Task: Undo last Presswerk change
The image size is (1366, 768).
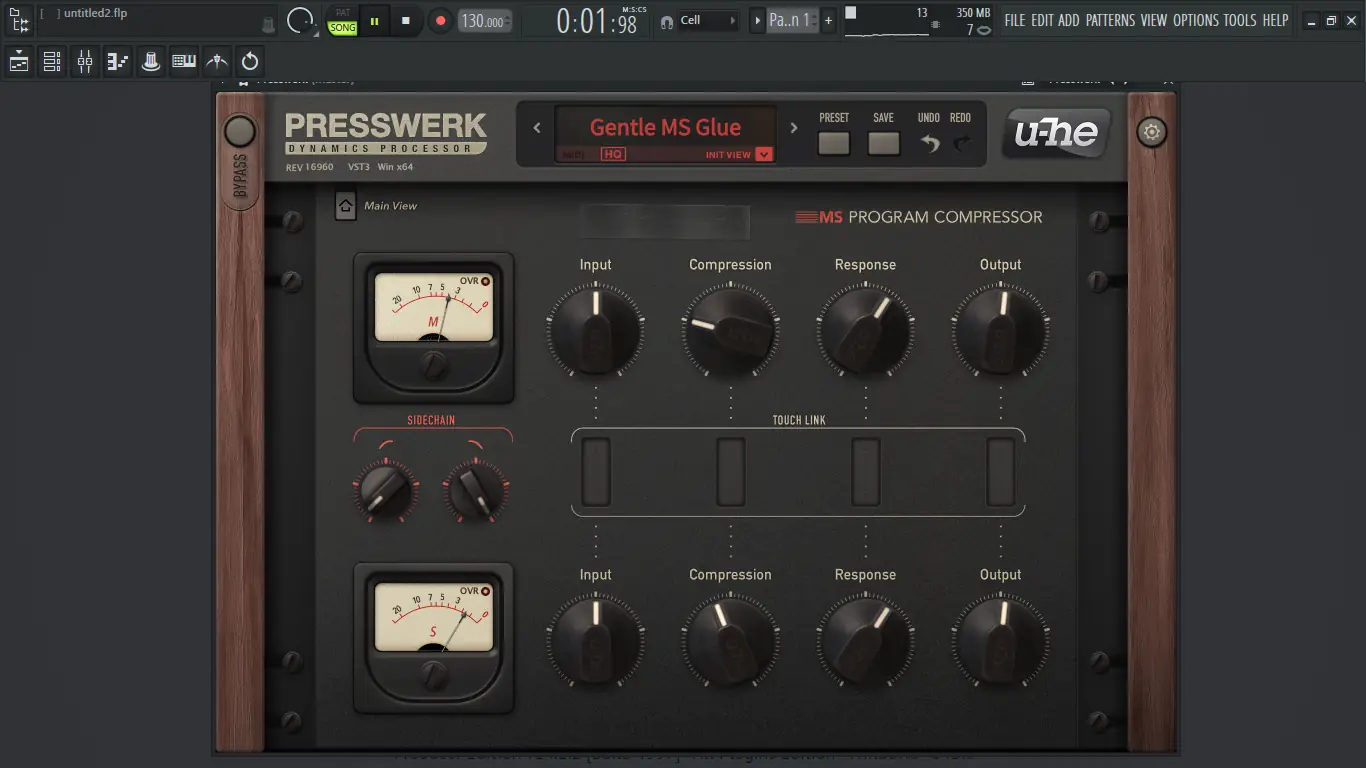Action: (x=930, y=144)
